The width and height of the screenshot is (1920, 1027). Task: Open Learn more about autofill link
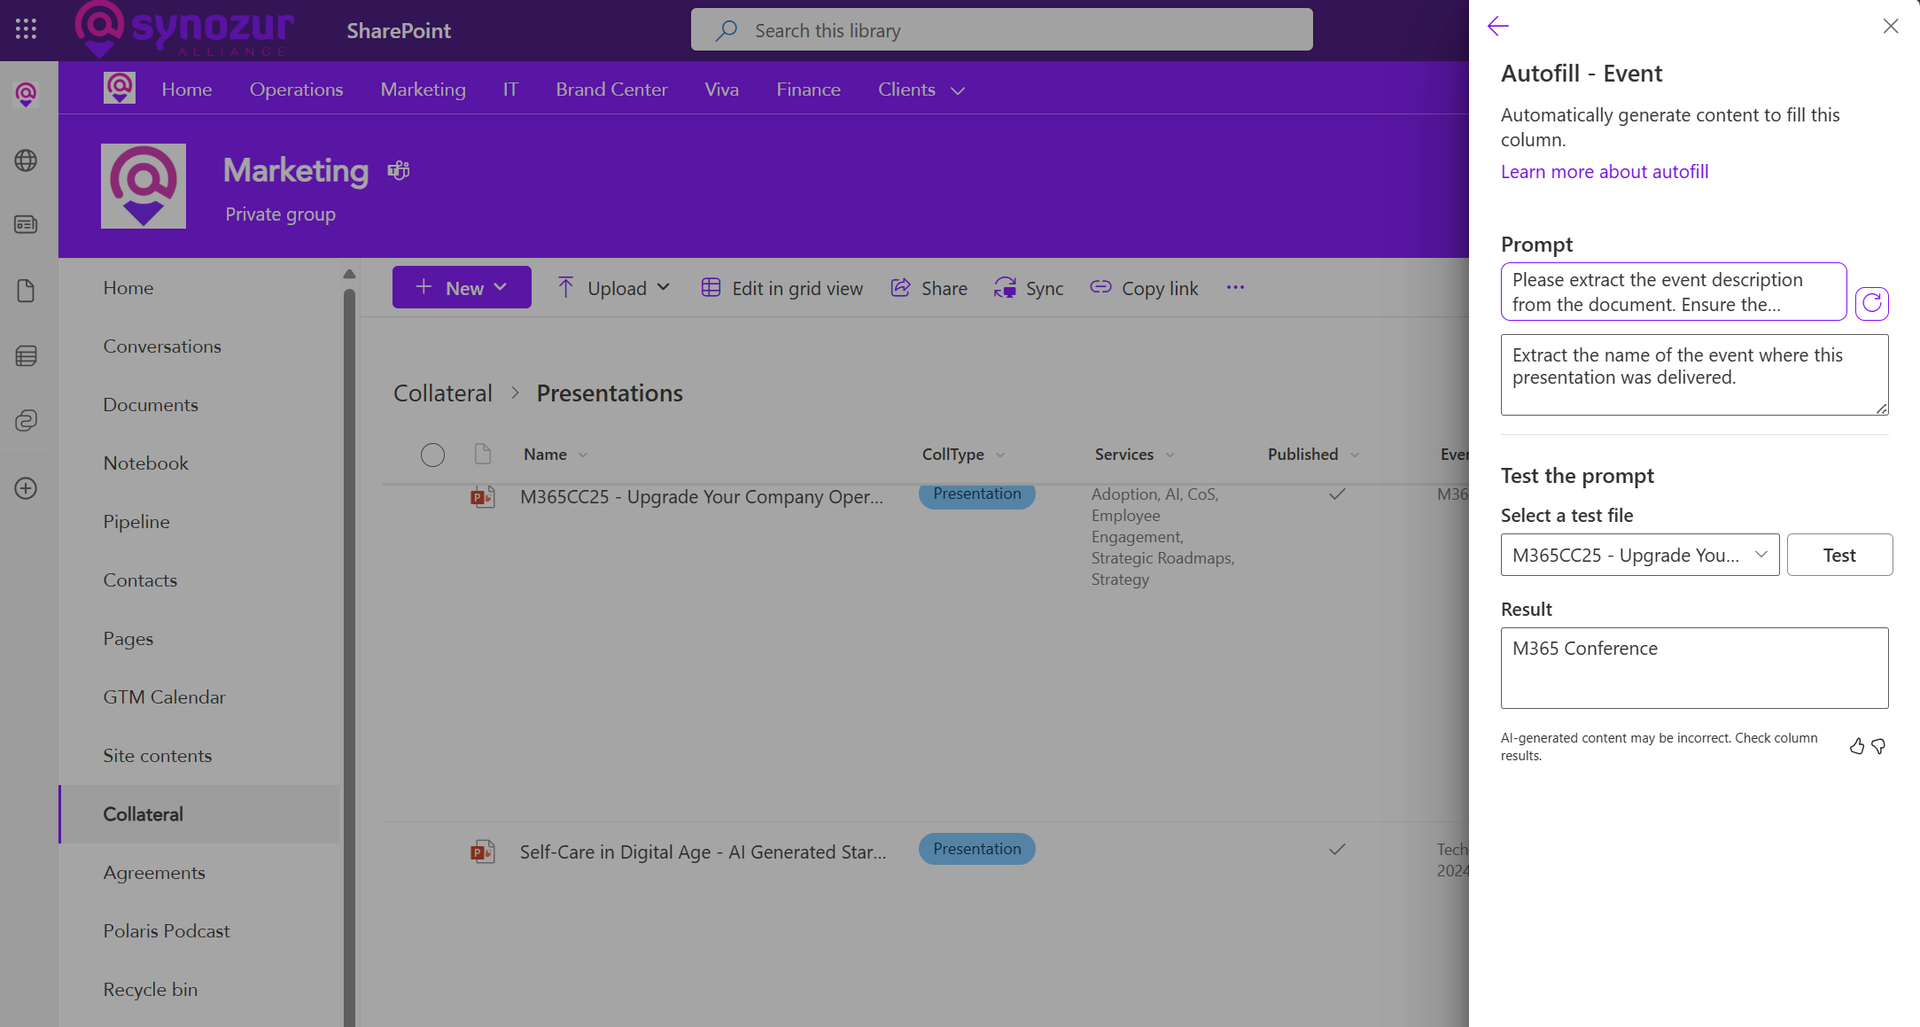pyautogui.click(x=1604, y=171)
